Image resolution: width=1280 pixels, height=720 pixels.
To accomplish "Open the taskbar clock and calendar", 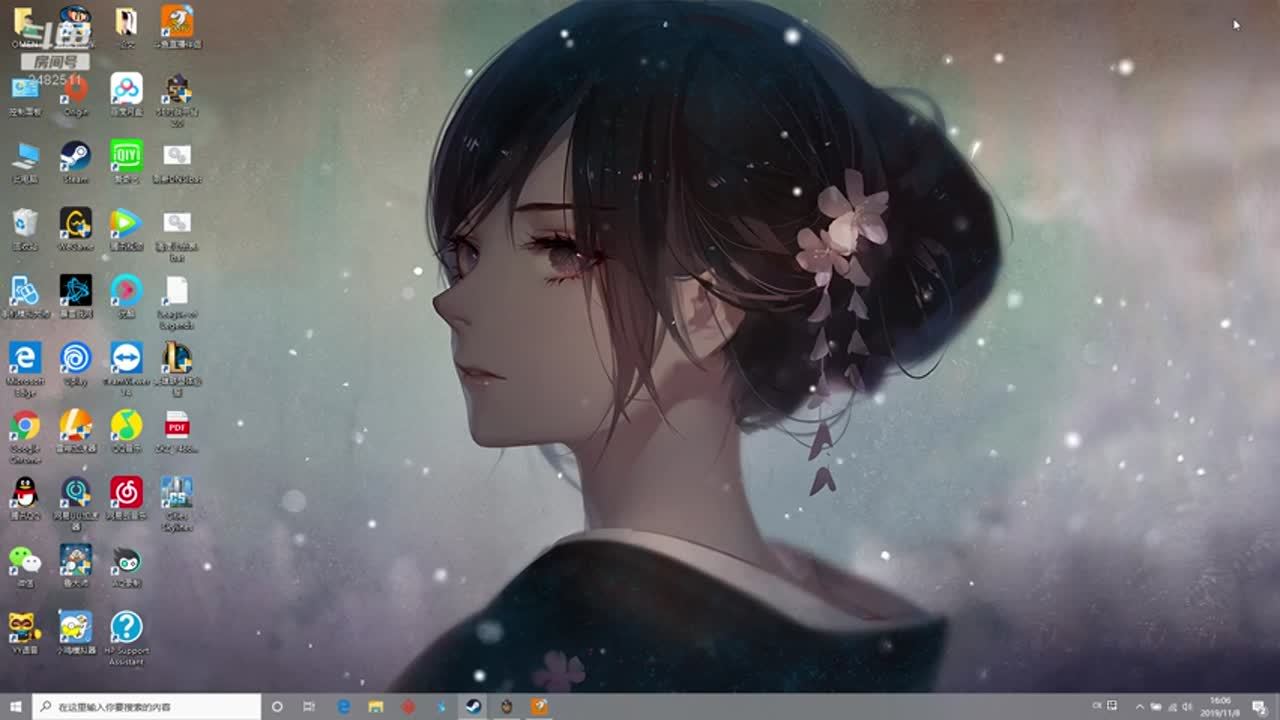I will coord(1221,707).
